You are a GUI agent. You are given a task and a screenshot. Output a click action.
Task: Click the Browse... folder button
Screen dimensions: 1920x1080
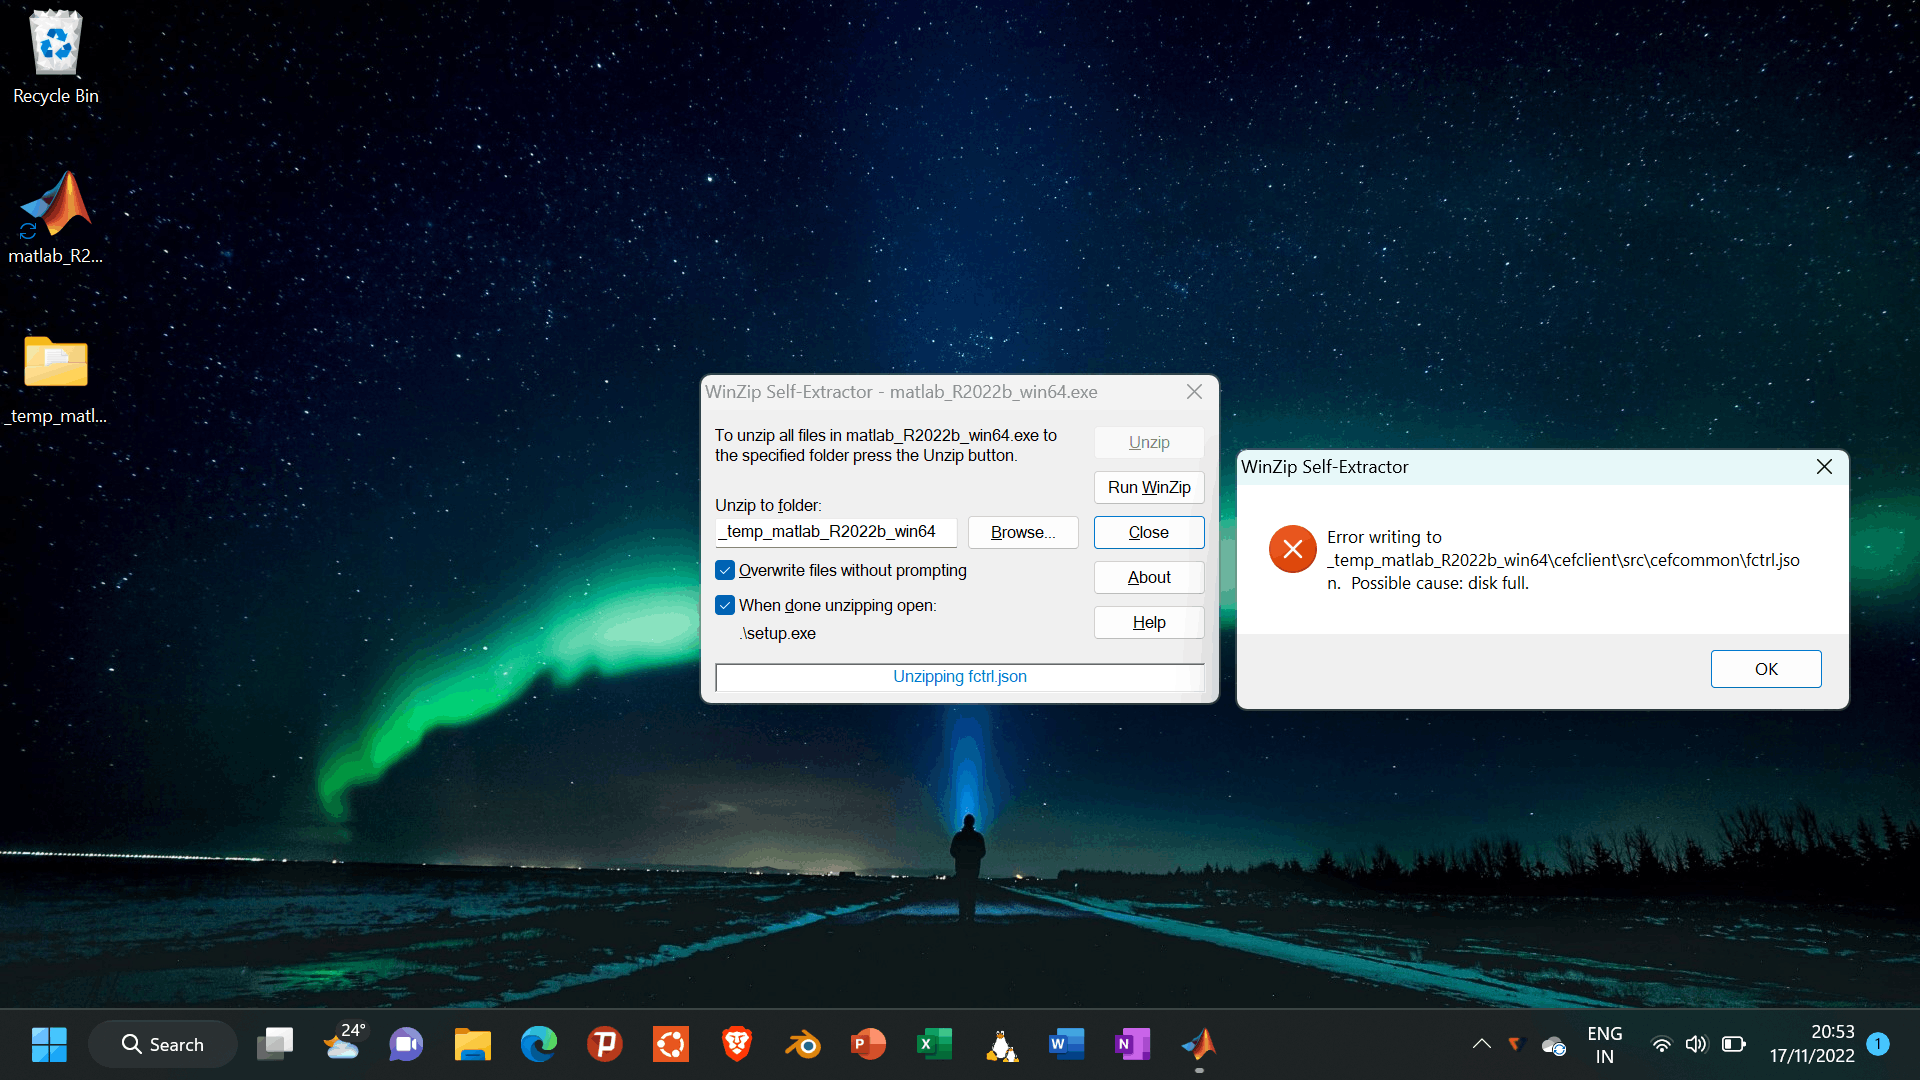(1022, 532)
